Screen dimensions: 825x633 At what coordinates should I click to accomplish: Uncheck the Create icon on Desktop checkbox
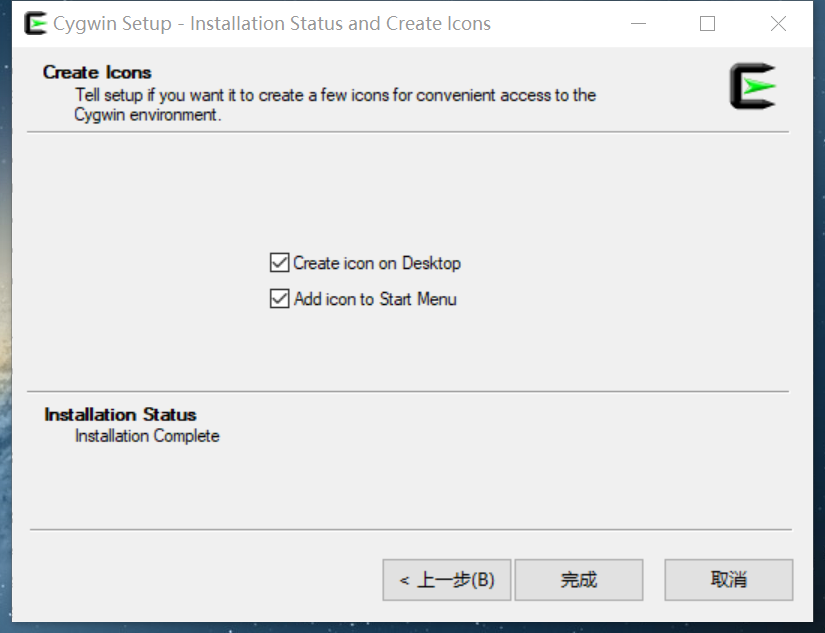click(279, 263)
